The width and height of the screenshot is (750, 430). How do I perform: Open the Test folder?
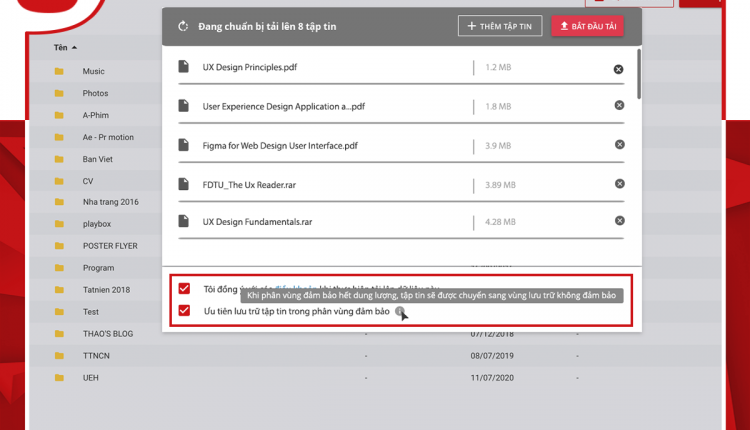[91, 312]
